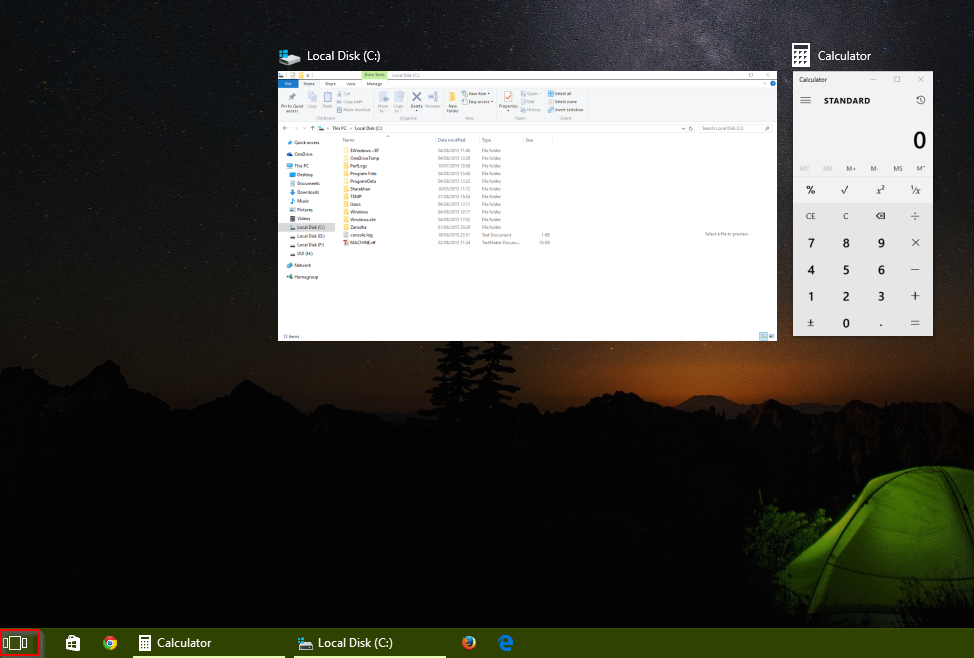This screenshot has width=974, height=658.
Task: Click the calculator icon beside Calculator title
Action: click(x=801, y=55)
